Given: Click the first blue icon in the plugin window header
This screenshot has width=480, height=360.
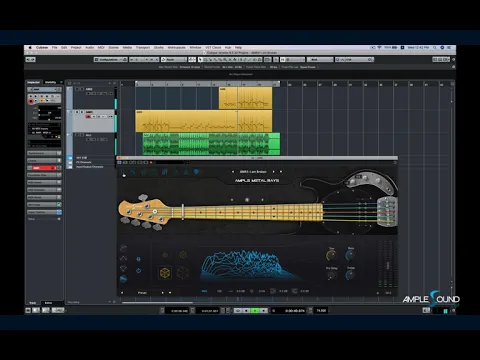Looking at the screenshot, I should 119,162.
